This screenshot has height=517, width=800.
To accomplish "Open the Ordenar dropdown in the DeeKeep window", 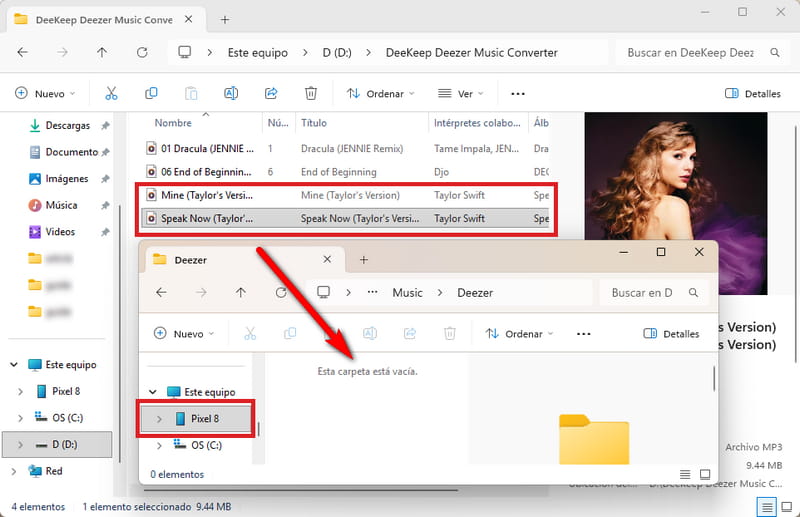I will (x=380, y=93).
